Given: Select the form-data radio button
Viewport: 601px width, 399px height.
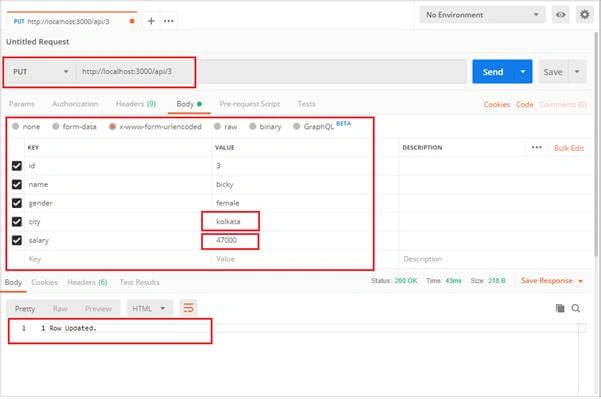Looking at the screenshot, I should tap(56, 126).
